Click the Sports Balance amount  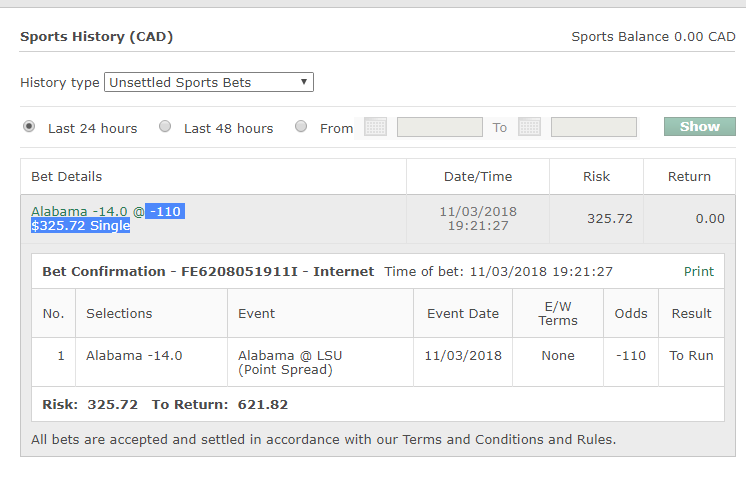[653, 37]
